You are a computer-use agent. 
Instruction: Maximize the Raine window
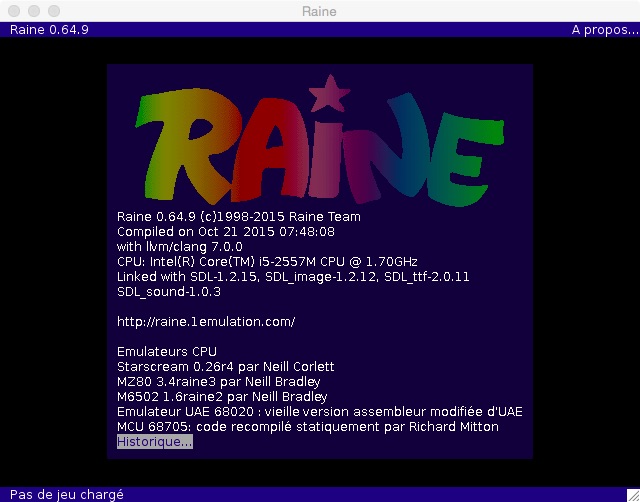click(52, 11)
